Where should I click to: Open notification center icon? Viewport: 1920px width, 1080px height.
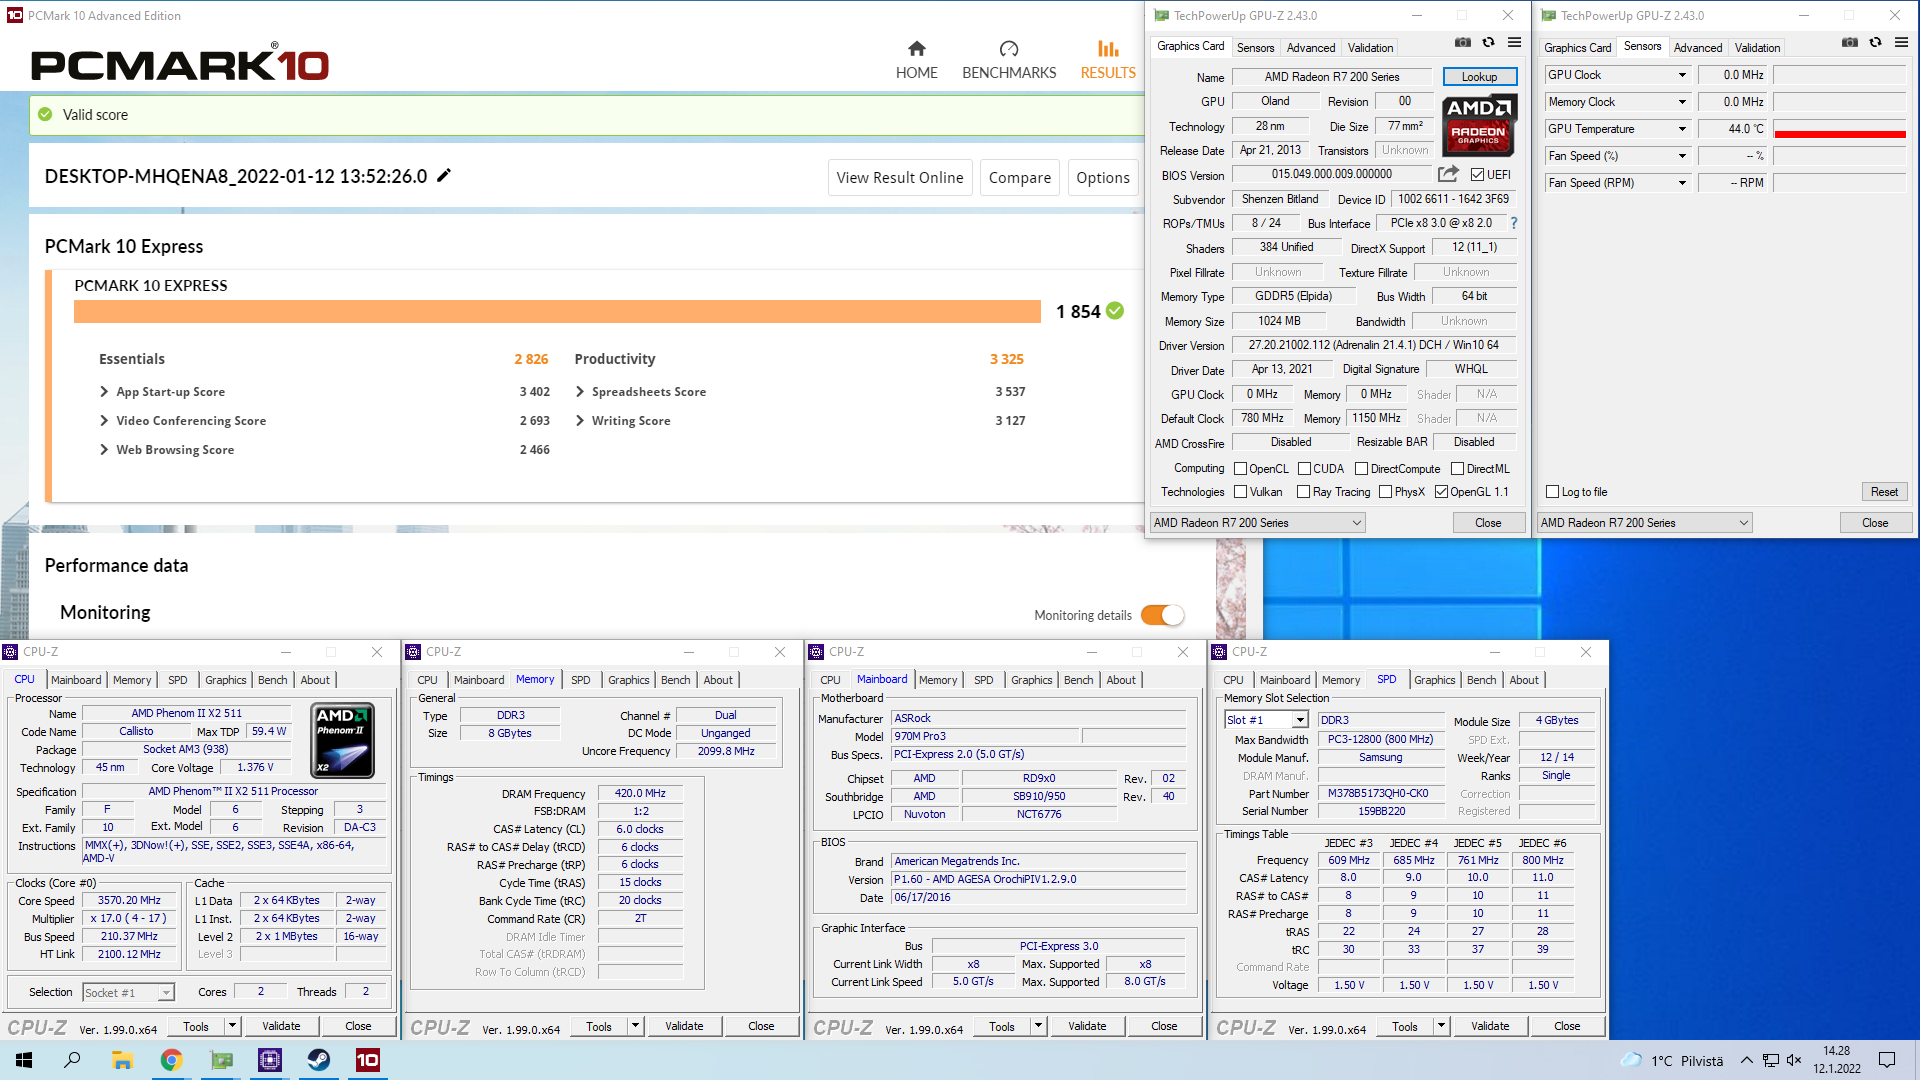tap(1887, 1060)
